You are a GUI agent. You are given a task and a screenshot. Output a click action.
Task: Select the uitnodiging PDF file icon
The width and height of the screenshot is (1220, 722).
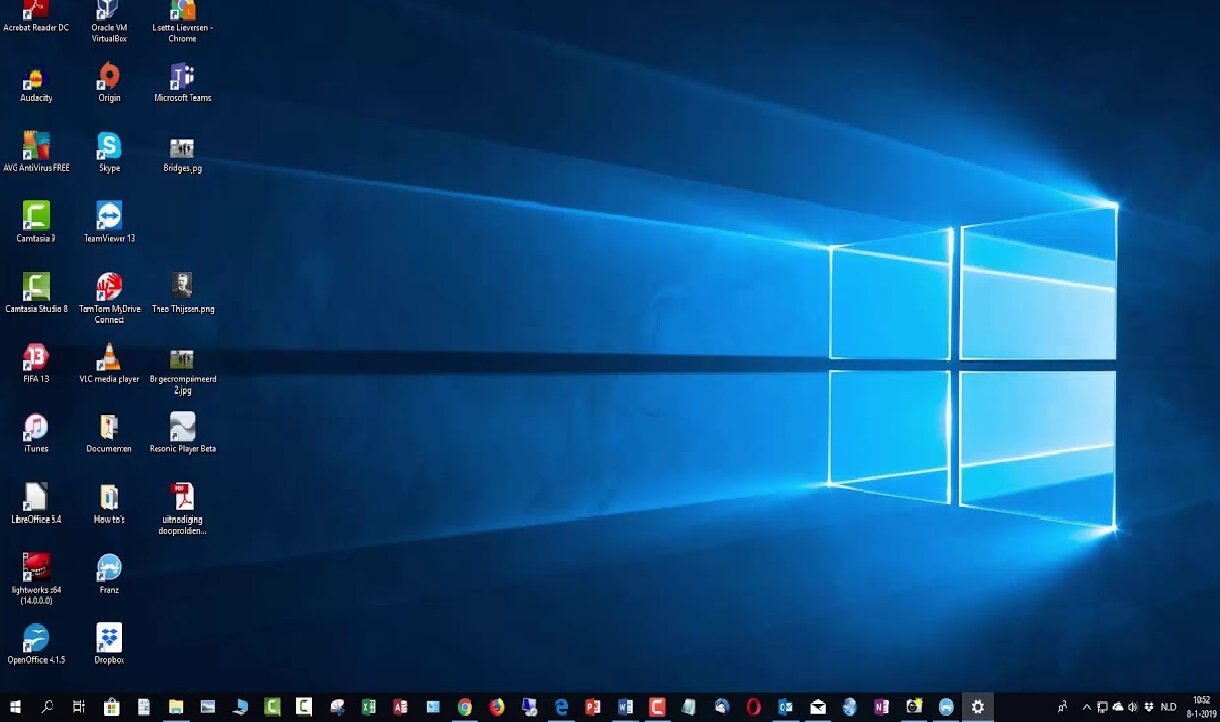tap(182, 509)
